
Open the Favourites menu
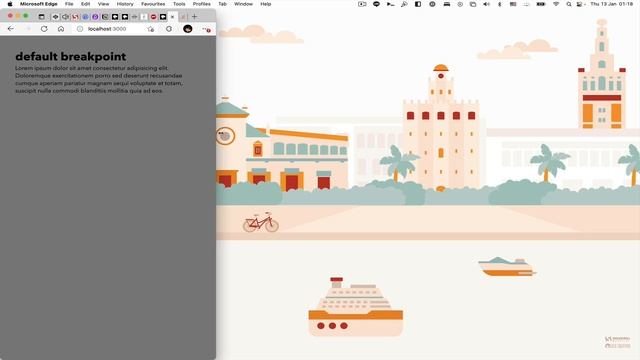(153, 4)
